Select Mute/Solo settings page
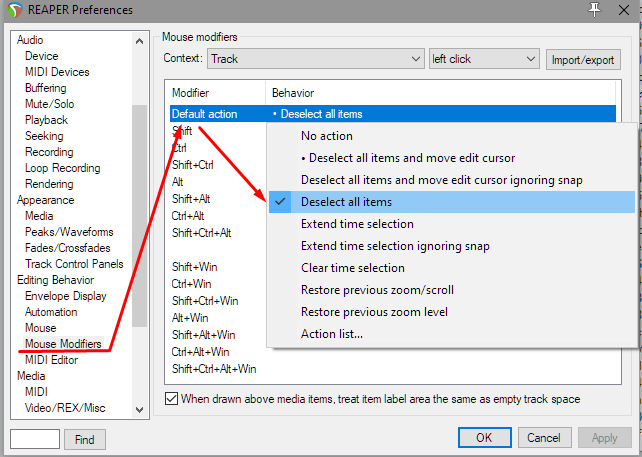The height and width of the screenshot is (457, 642). coord(50,104)
